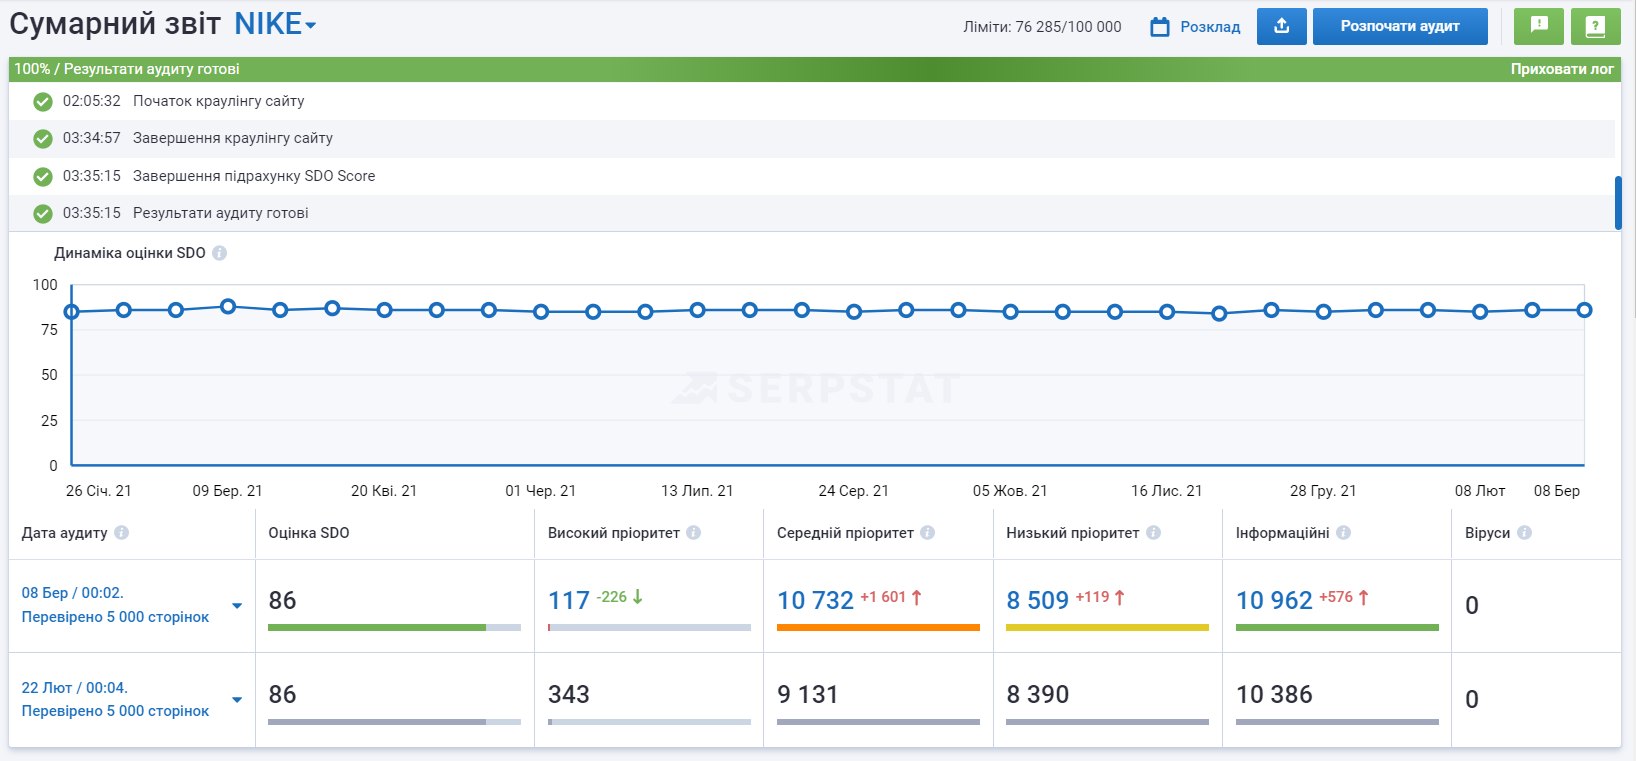This screenshot has height=761, width=1636.
Task: Click info icon next to Динаміка оцінки SDO
Action: 220,253
